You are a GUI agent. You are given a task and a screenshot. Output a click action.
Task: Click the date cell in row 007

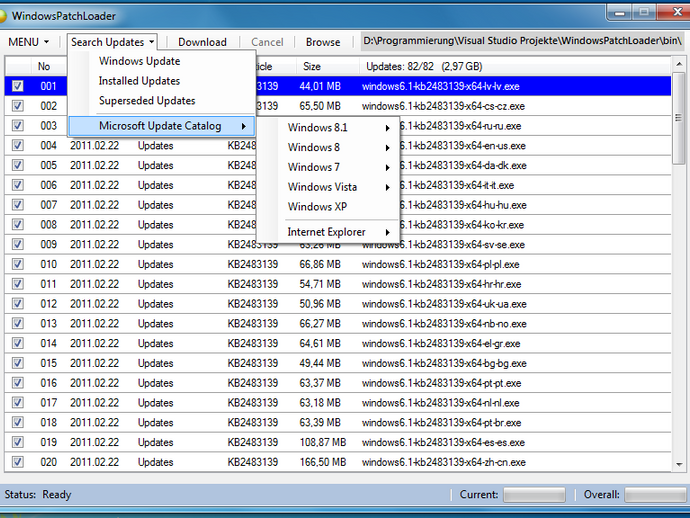[94, 205]
